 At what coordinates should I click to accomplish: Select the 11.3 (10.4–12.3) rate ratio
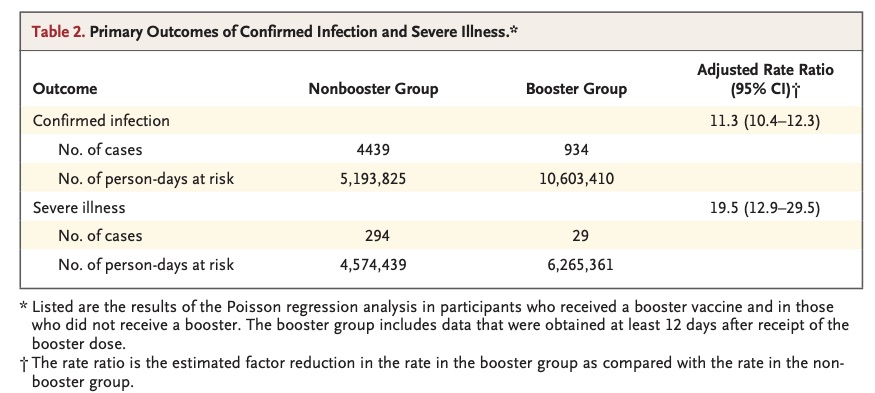[764, 121]
